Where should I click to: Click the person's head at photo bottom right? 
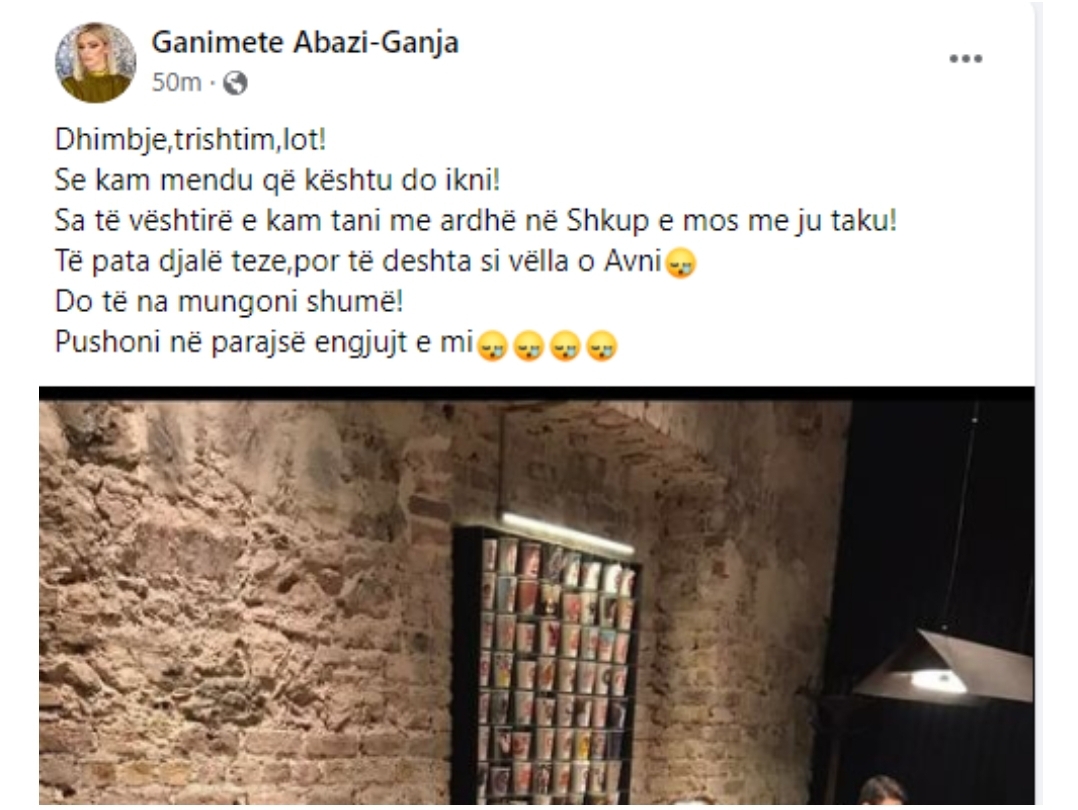point(883,790)
